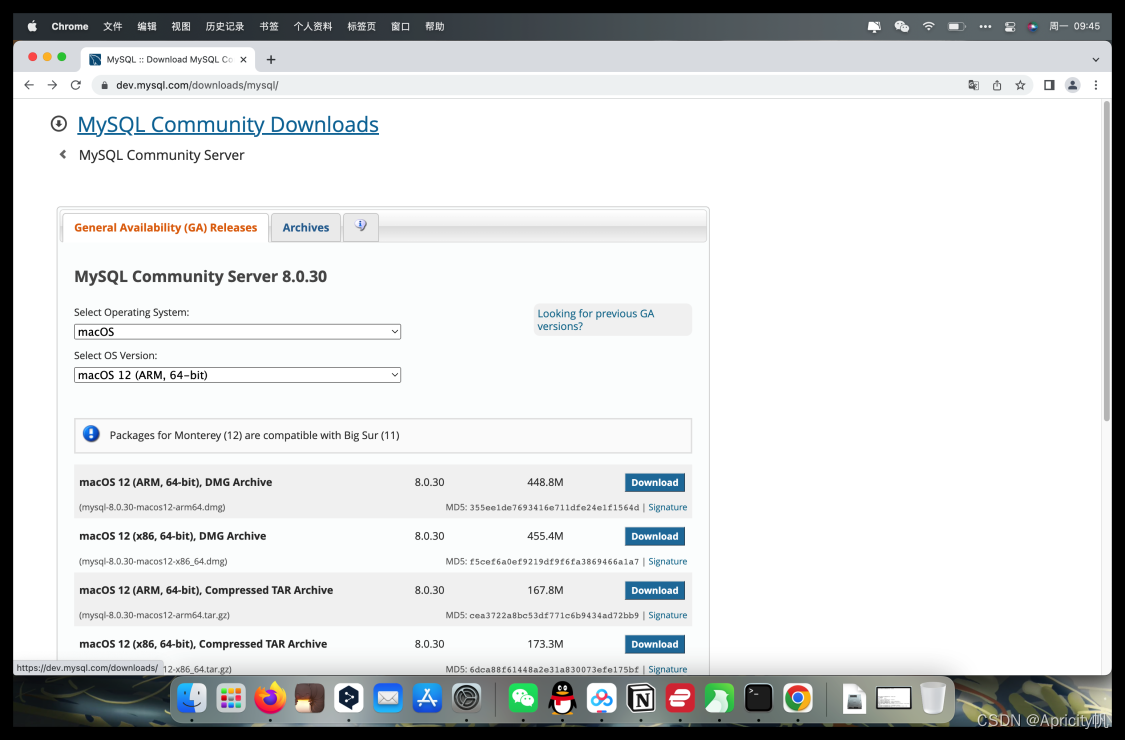Bookmark this page with the star icon
Viewport: 1125px width, 740px height.
pyautogui.click(x=1020, y=85)
